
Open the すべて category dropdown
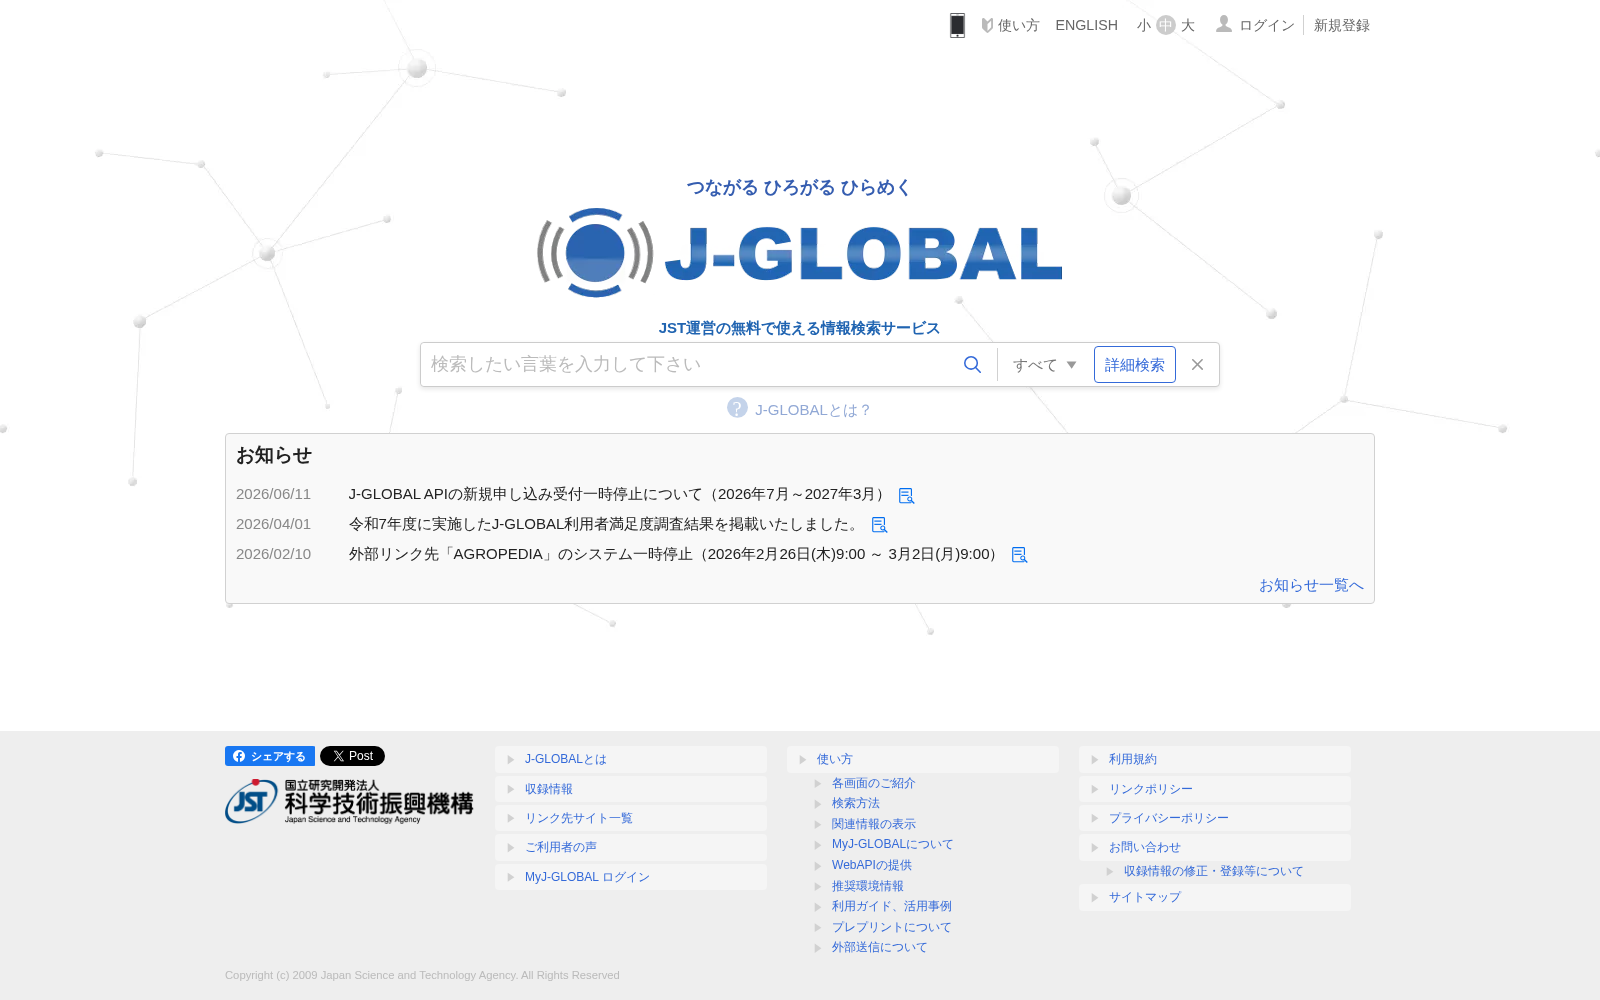click(x=1044, y=365)
